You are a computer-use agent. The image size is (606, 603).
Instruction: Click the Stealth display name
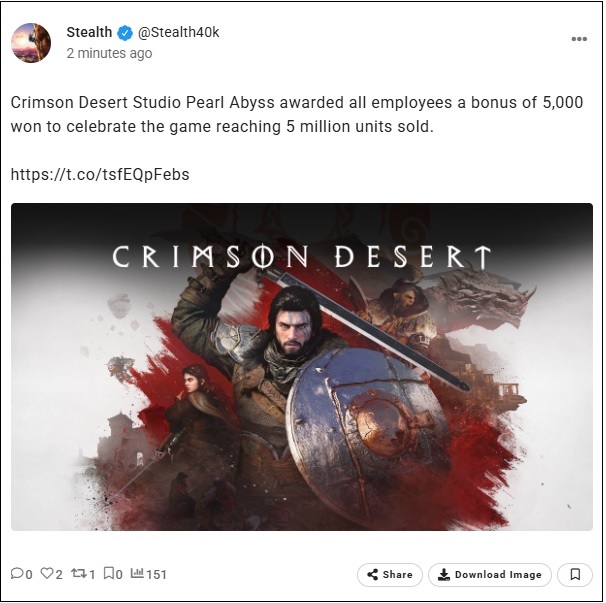click(89, 32)
